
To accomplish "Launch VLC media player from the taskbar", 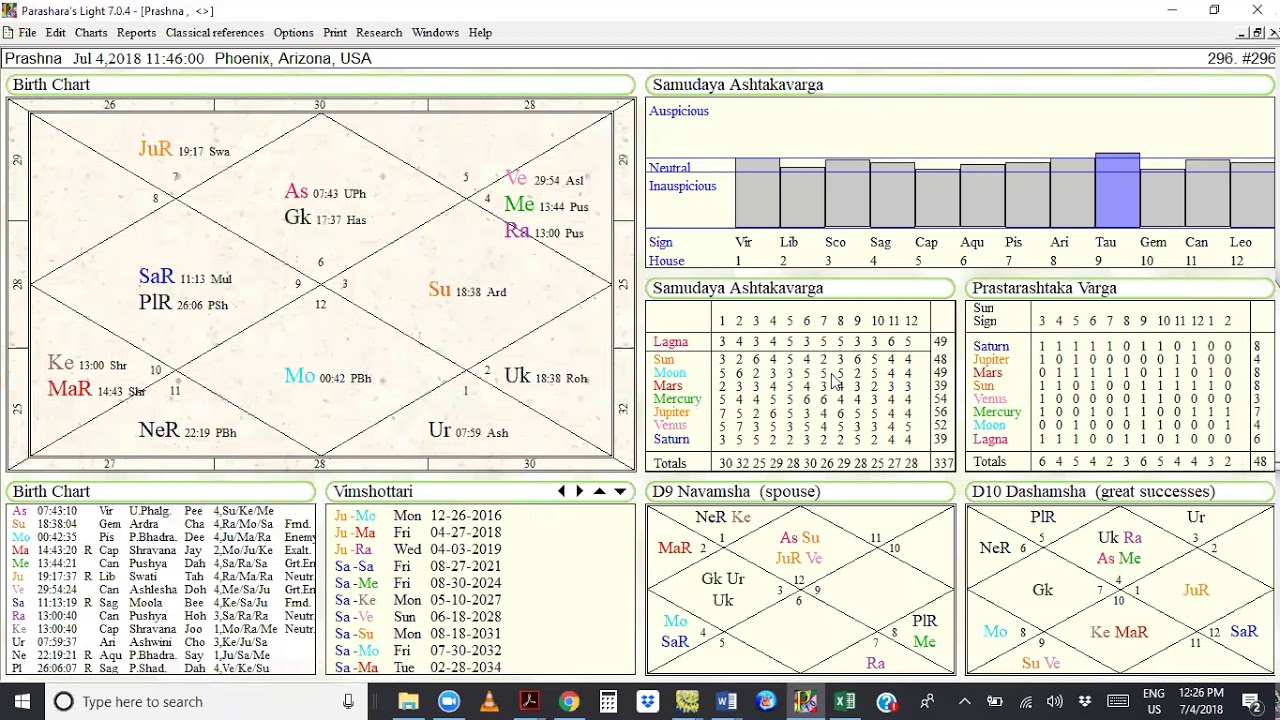I will 489,702.
